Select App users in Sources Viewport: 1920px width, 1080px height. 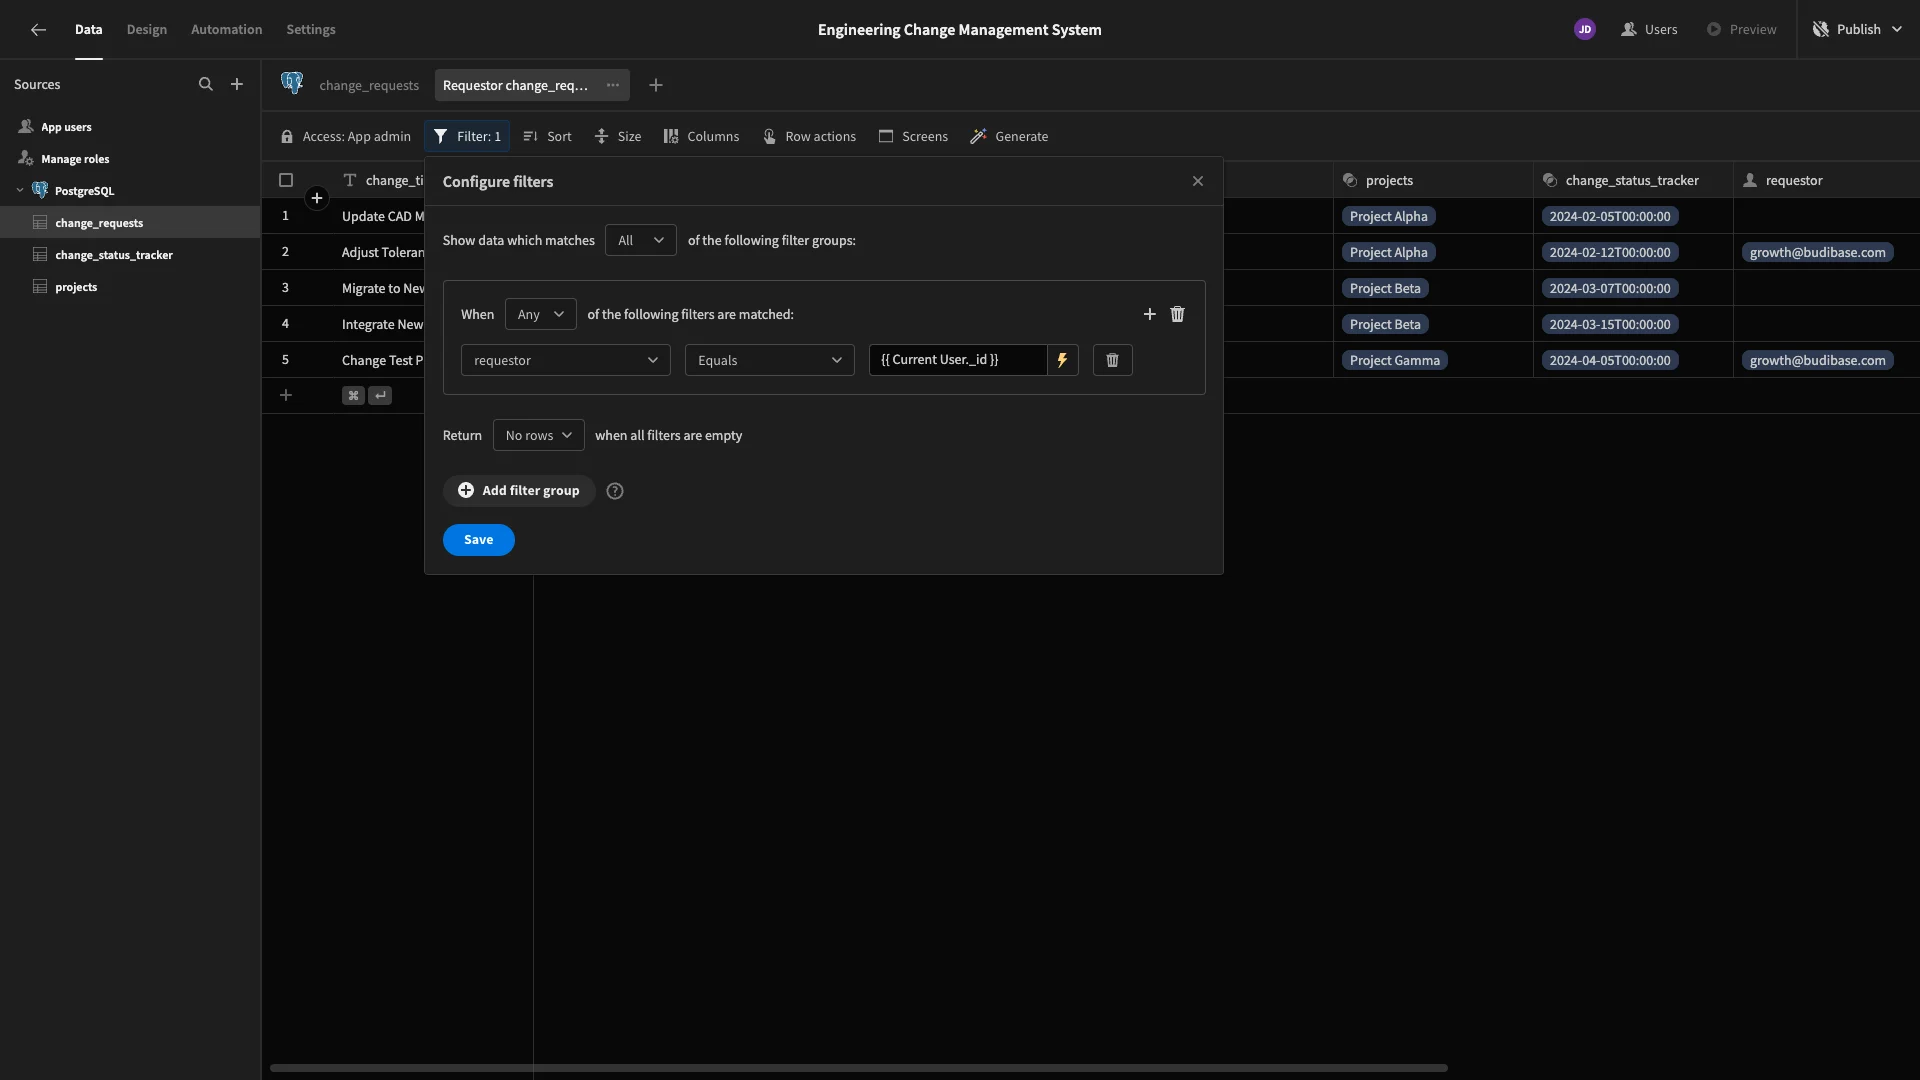click(x=66, y=127)
